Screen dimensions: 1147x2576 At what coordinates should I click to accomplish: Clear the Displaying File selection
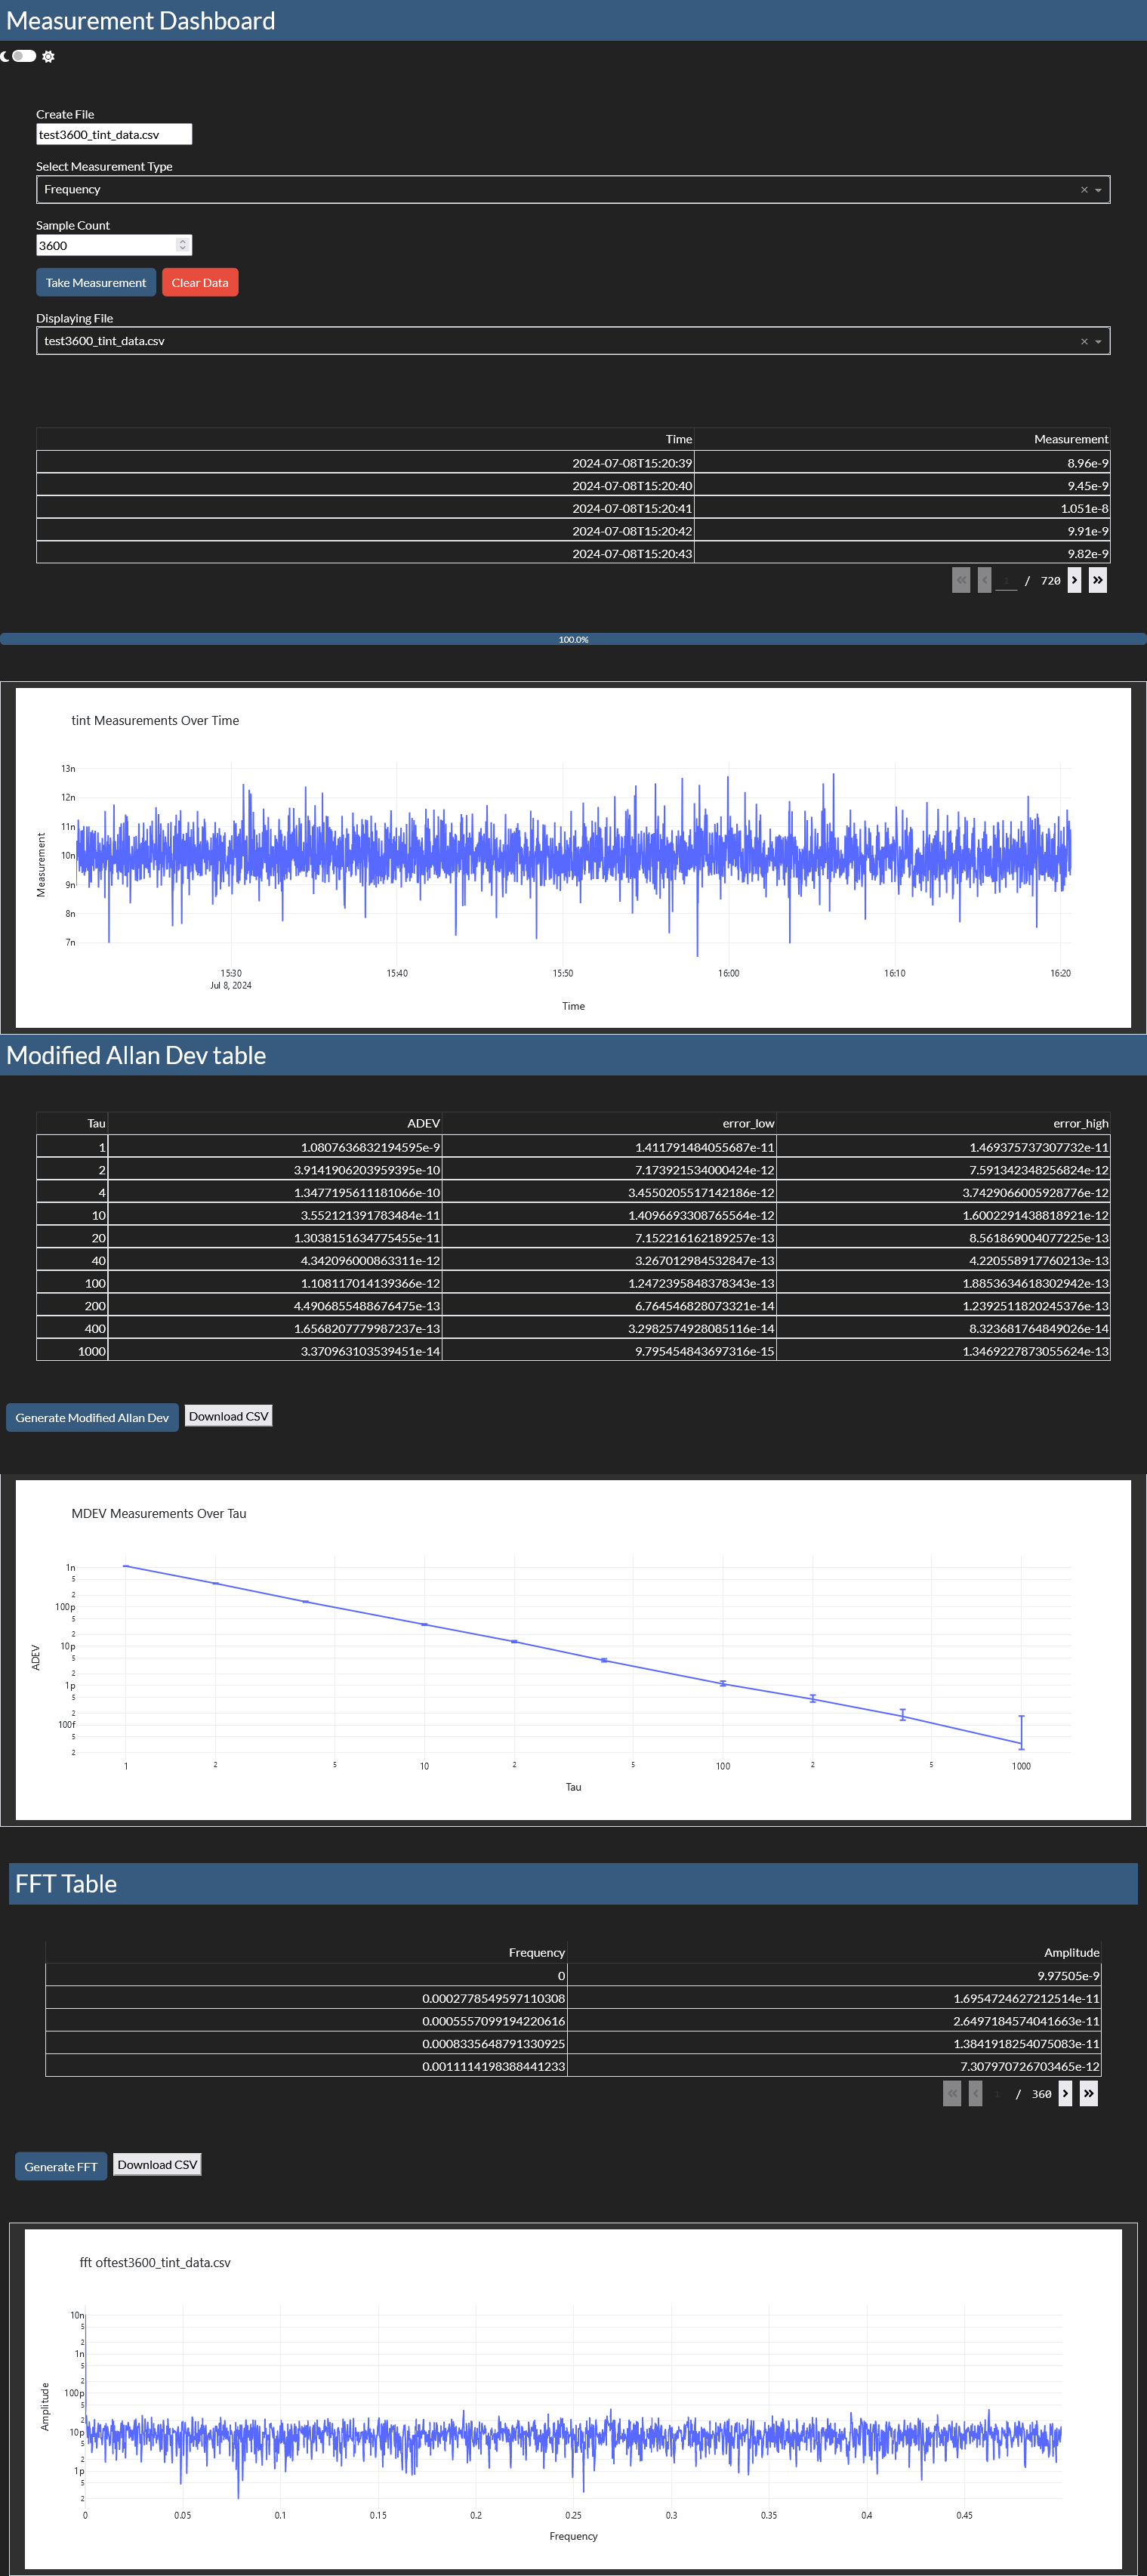(1083, 342)
